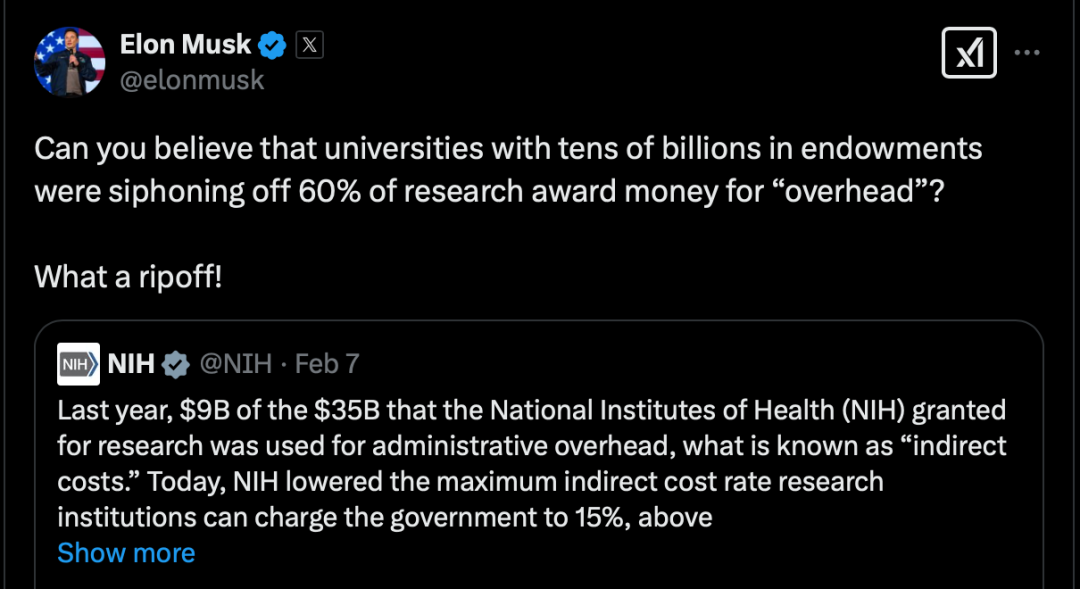Open the Grok explain-post icon

(969, 52)
